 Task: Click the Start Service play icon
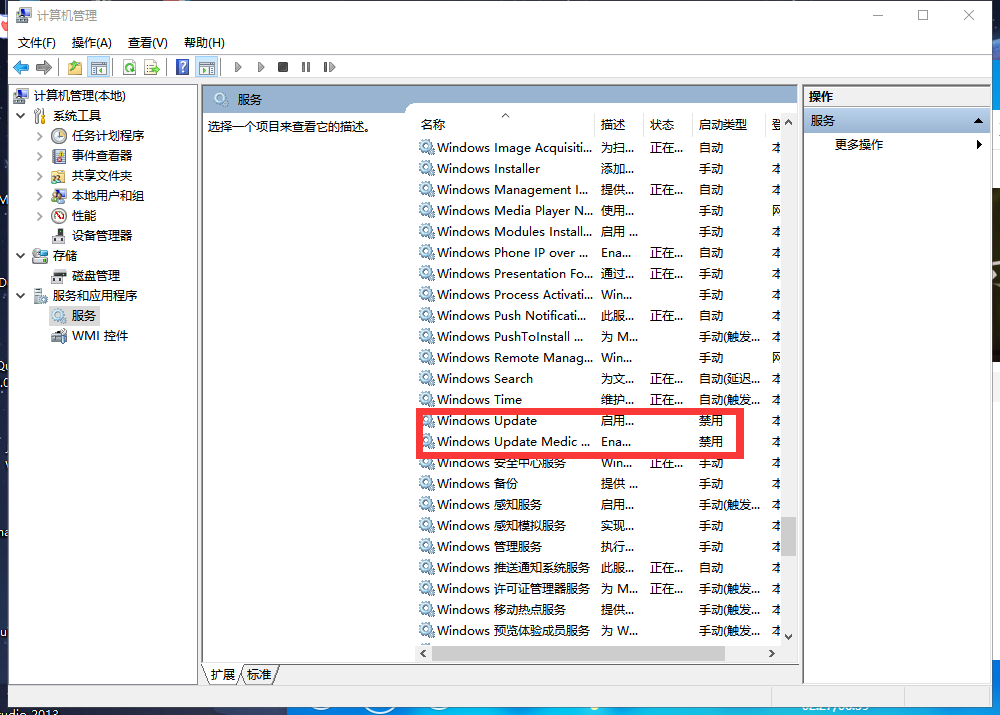pyautogui.click(x=238, y=67)
